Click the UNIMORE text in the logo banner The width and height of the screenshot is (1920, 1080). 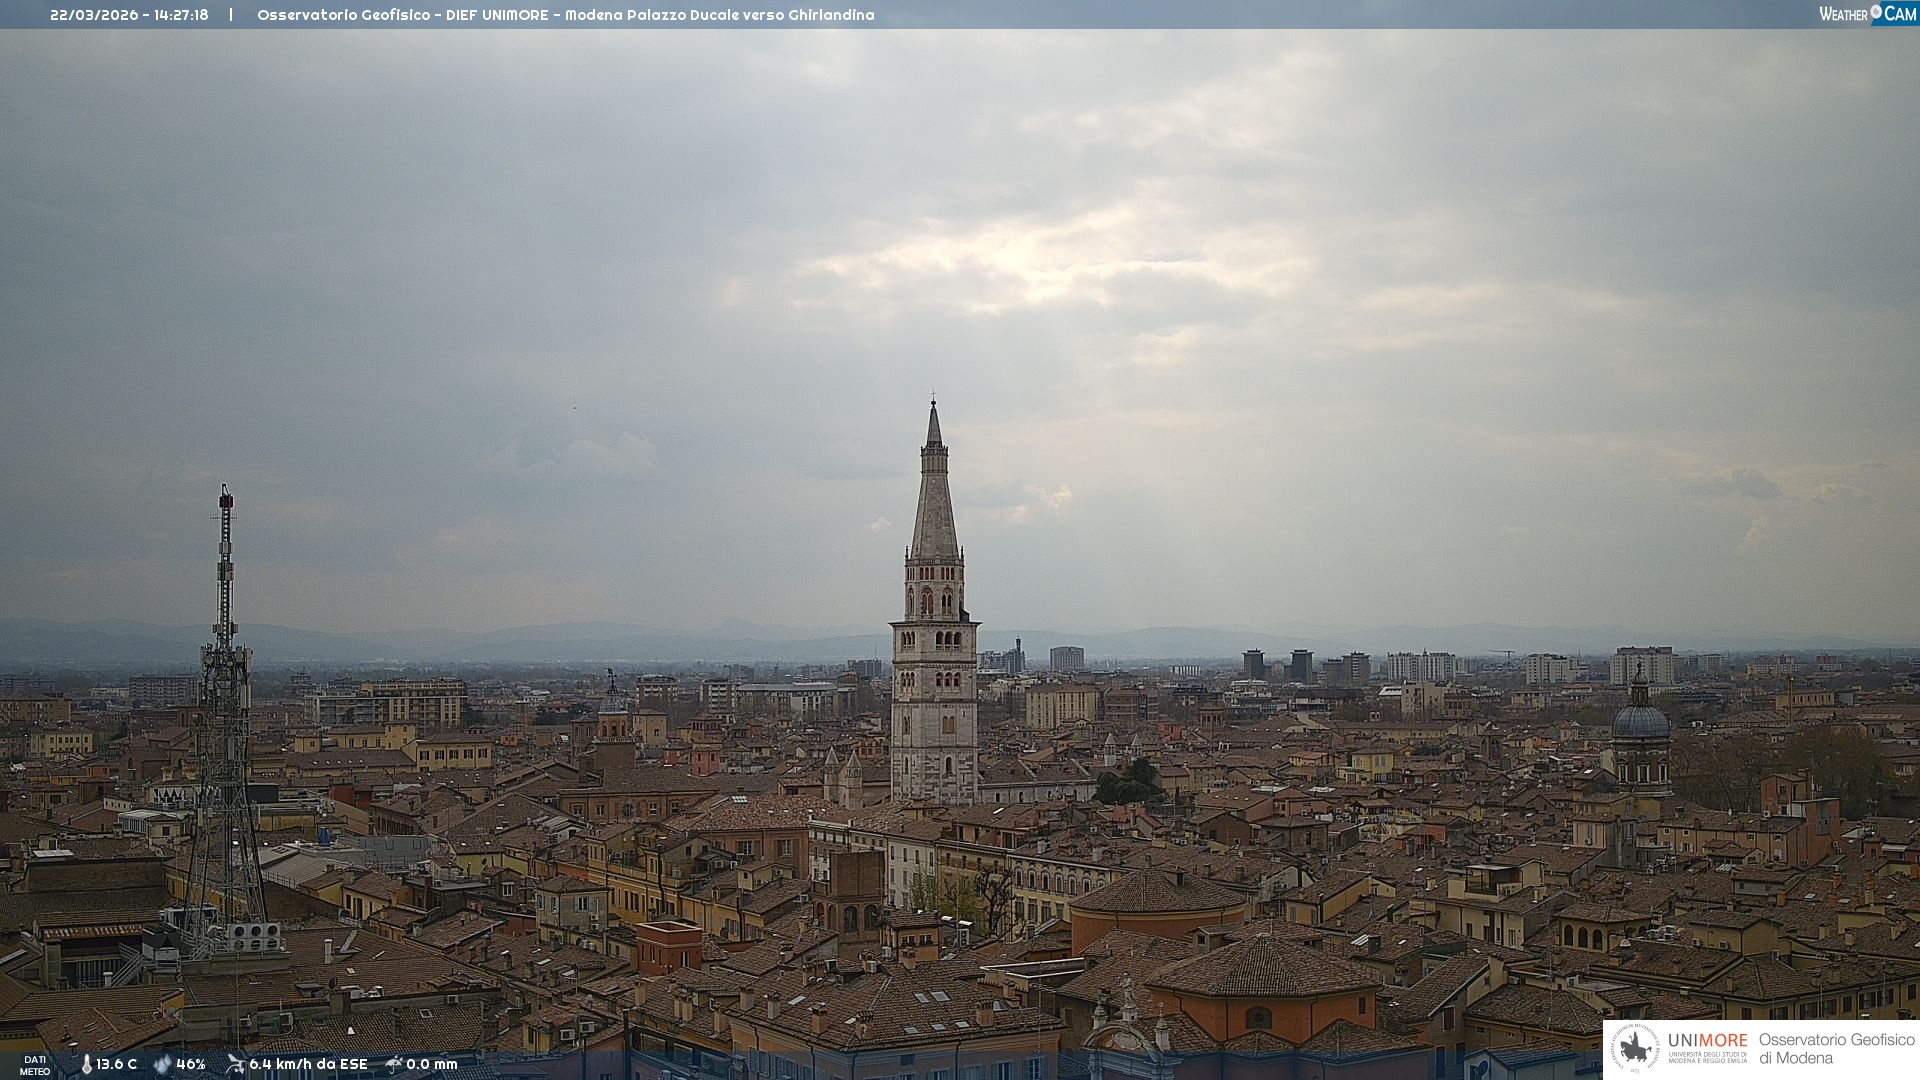coord(1707,1040)
